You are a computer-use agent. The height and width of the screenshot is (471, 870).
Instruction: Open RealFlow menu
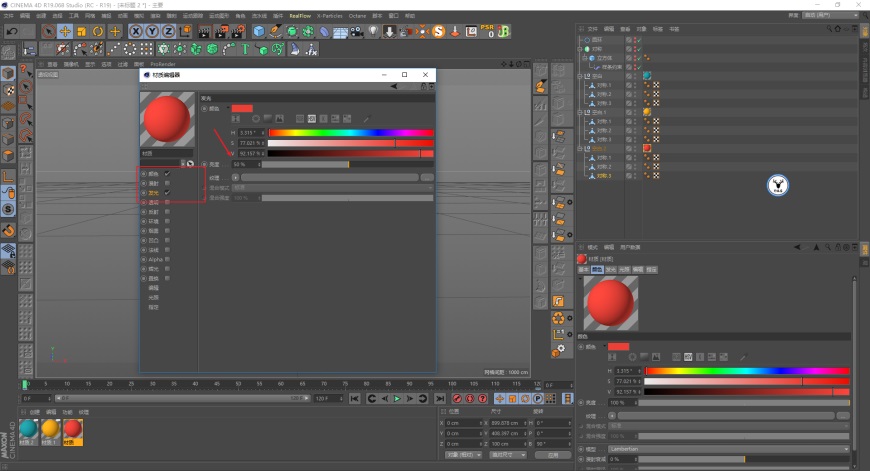click(300, 16)
